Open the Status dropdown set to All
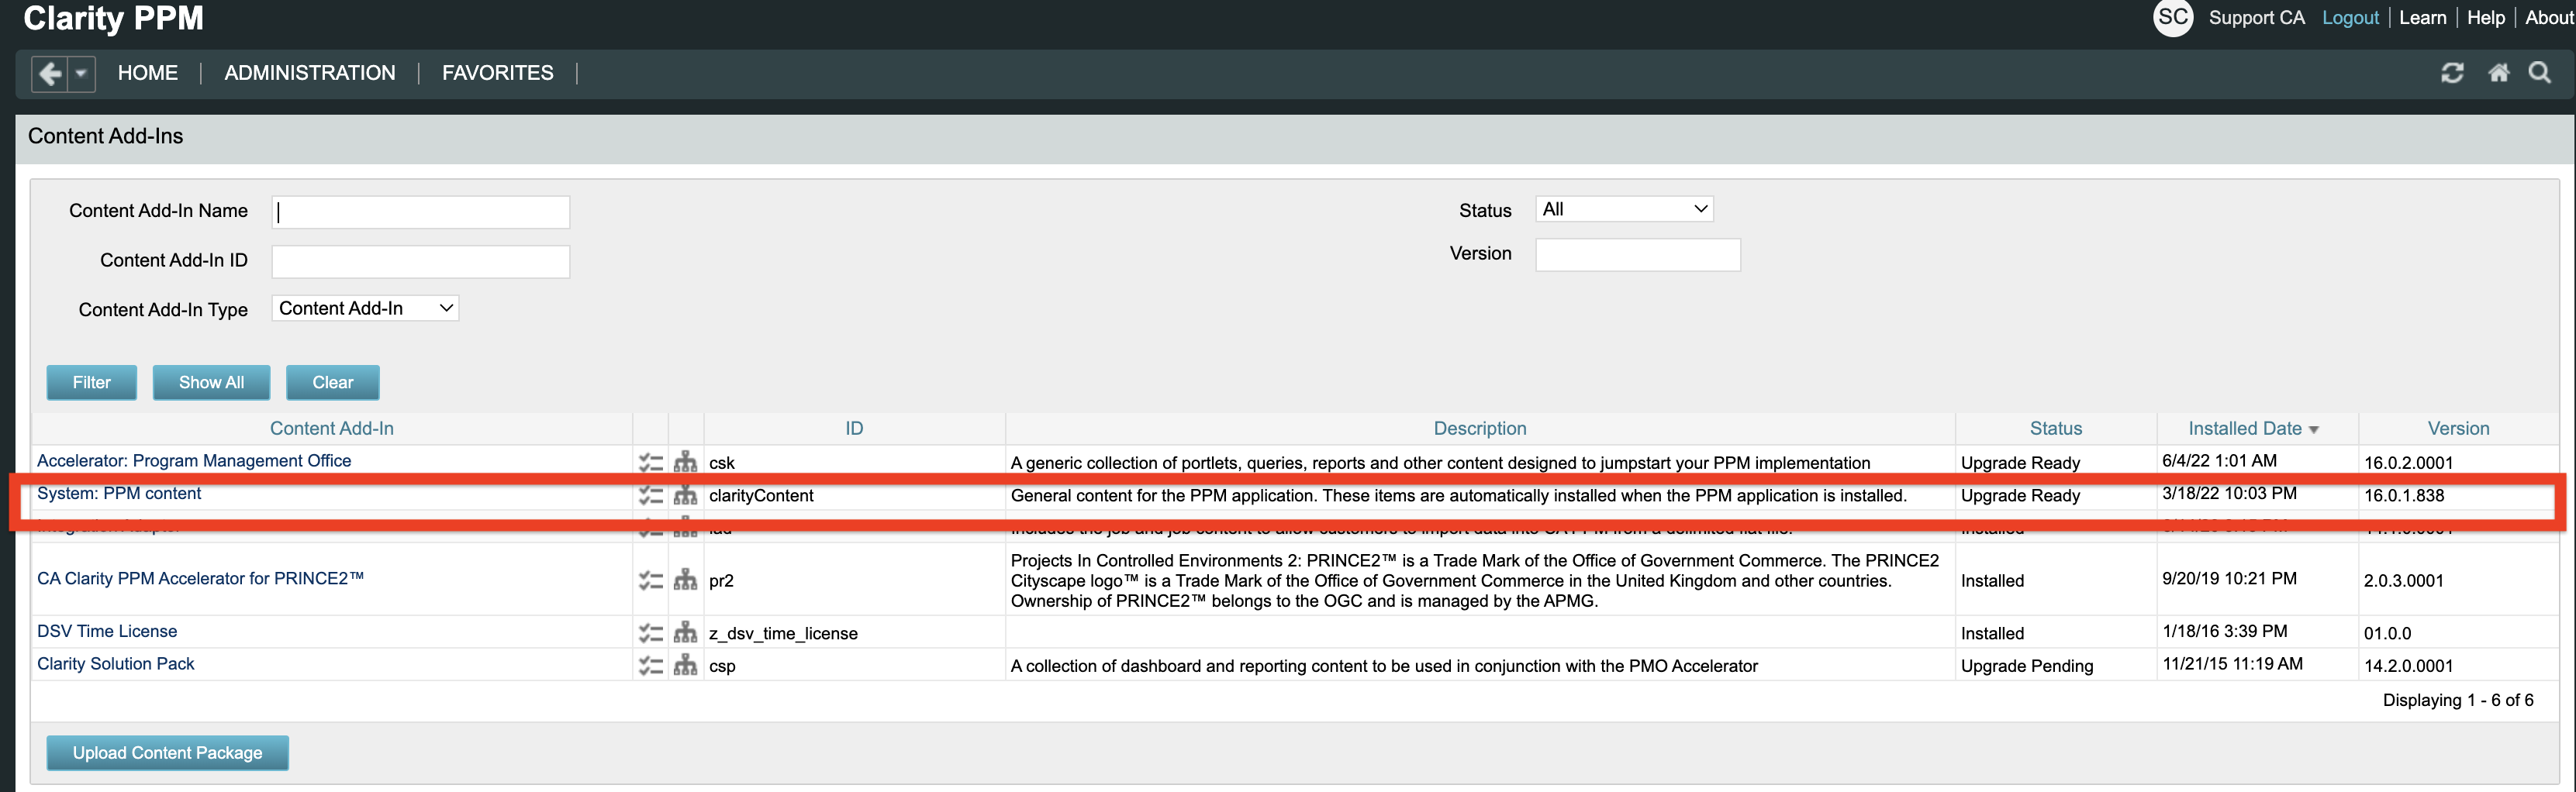Screen dimensions: 2576x792 [x=1624, y=209]
